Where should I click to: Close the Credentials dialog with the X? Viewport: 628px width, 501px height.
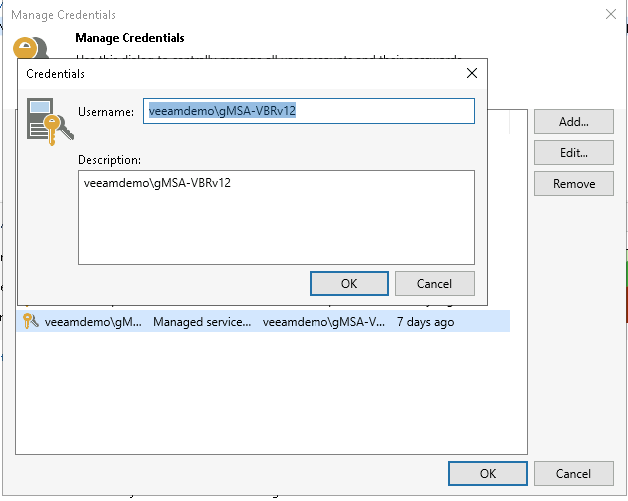(x=472, y=74)
